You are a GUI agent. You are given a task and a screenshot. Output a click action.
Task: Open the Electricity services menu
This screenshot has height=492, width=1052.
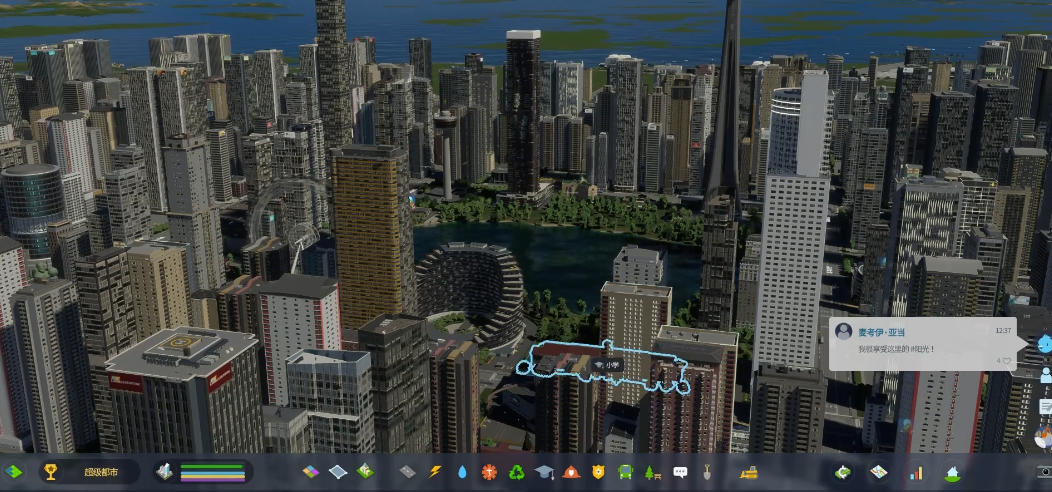435,472
